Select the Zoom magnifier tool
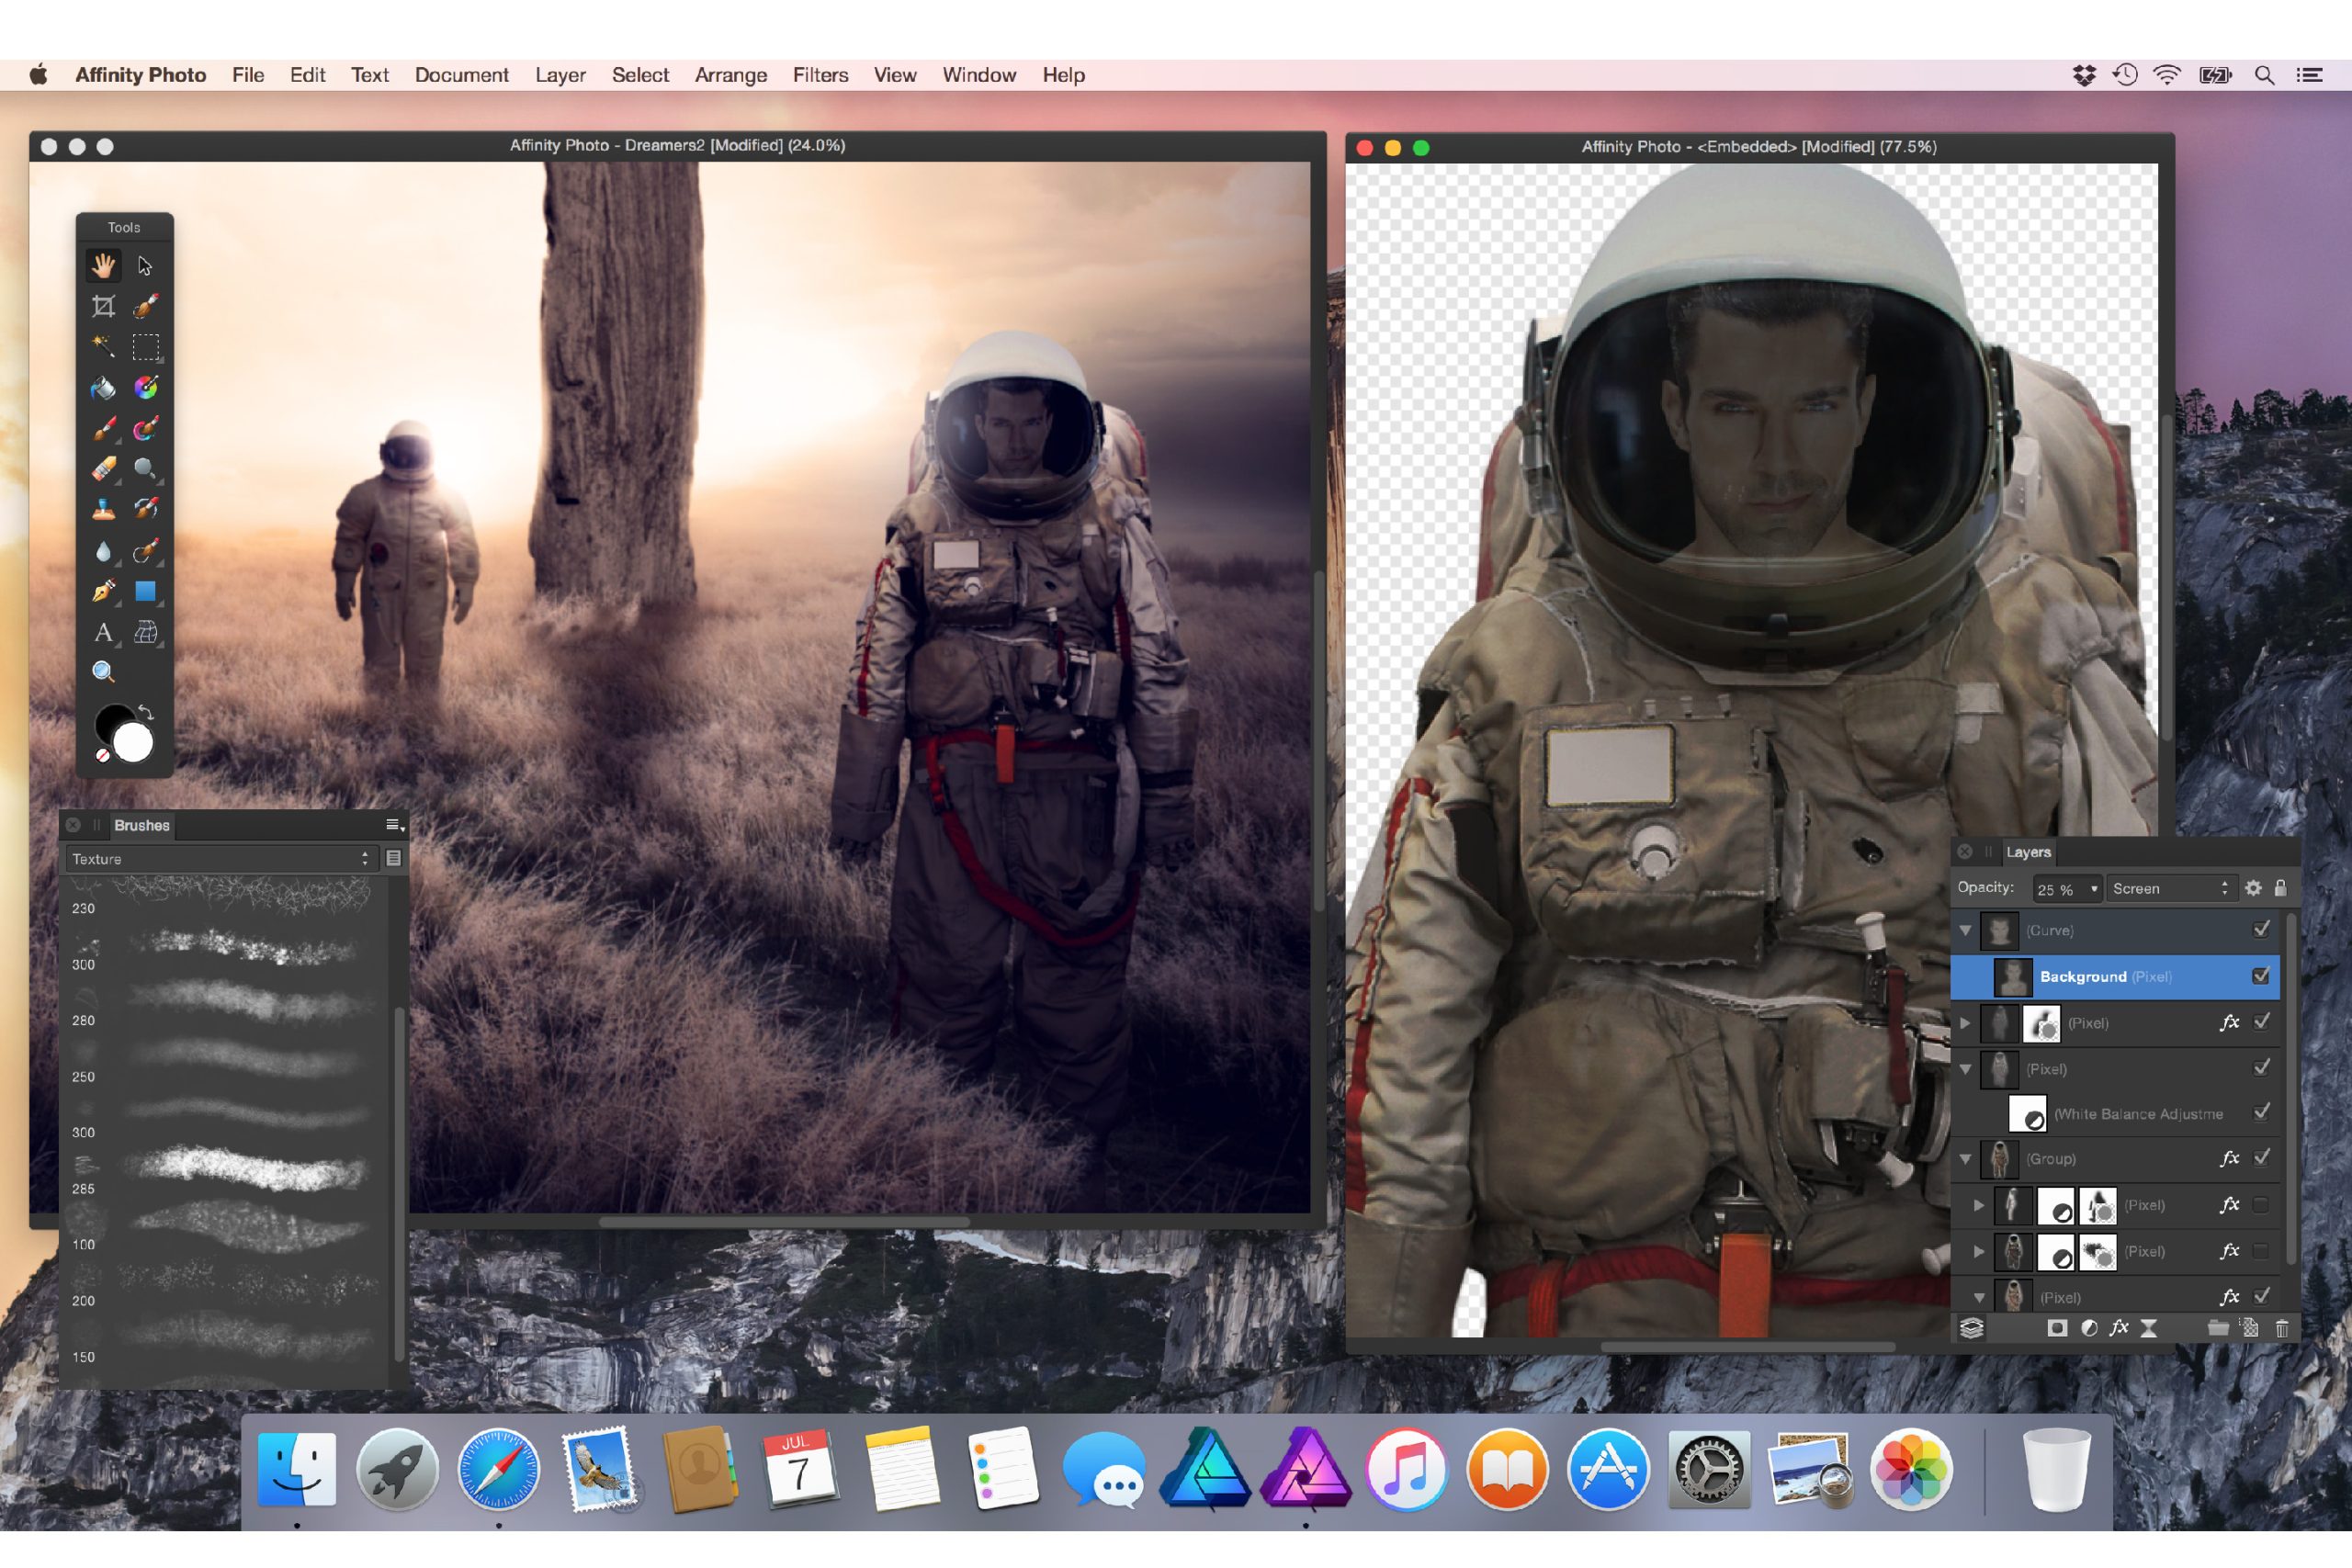The width and height of the screenshot is (2352, 1568). tap(103, 672)
